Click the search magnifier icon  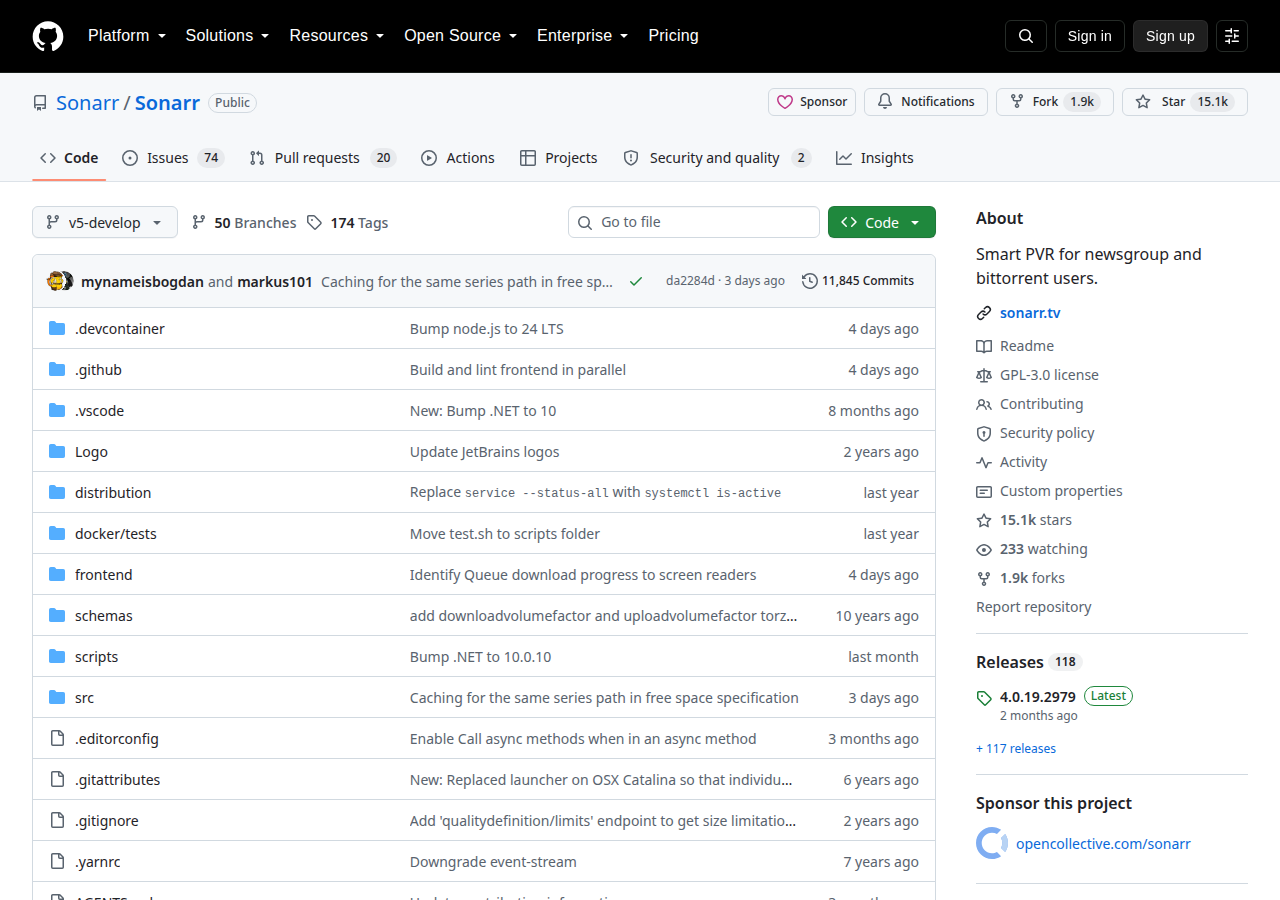click(x=1026, y=36)
